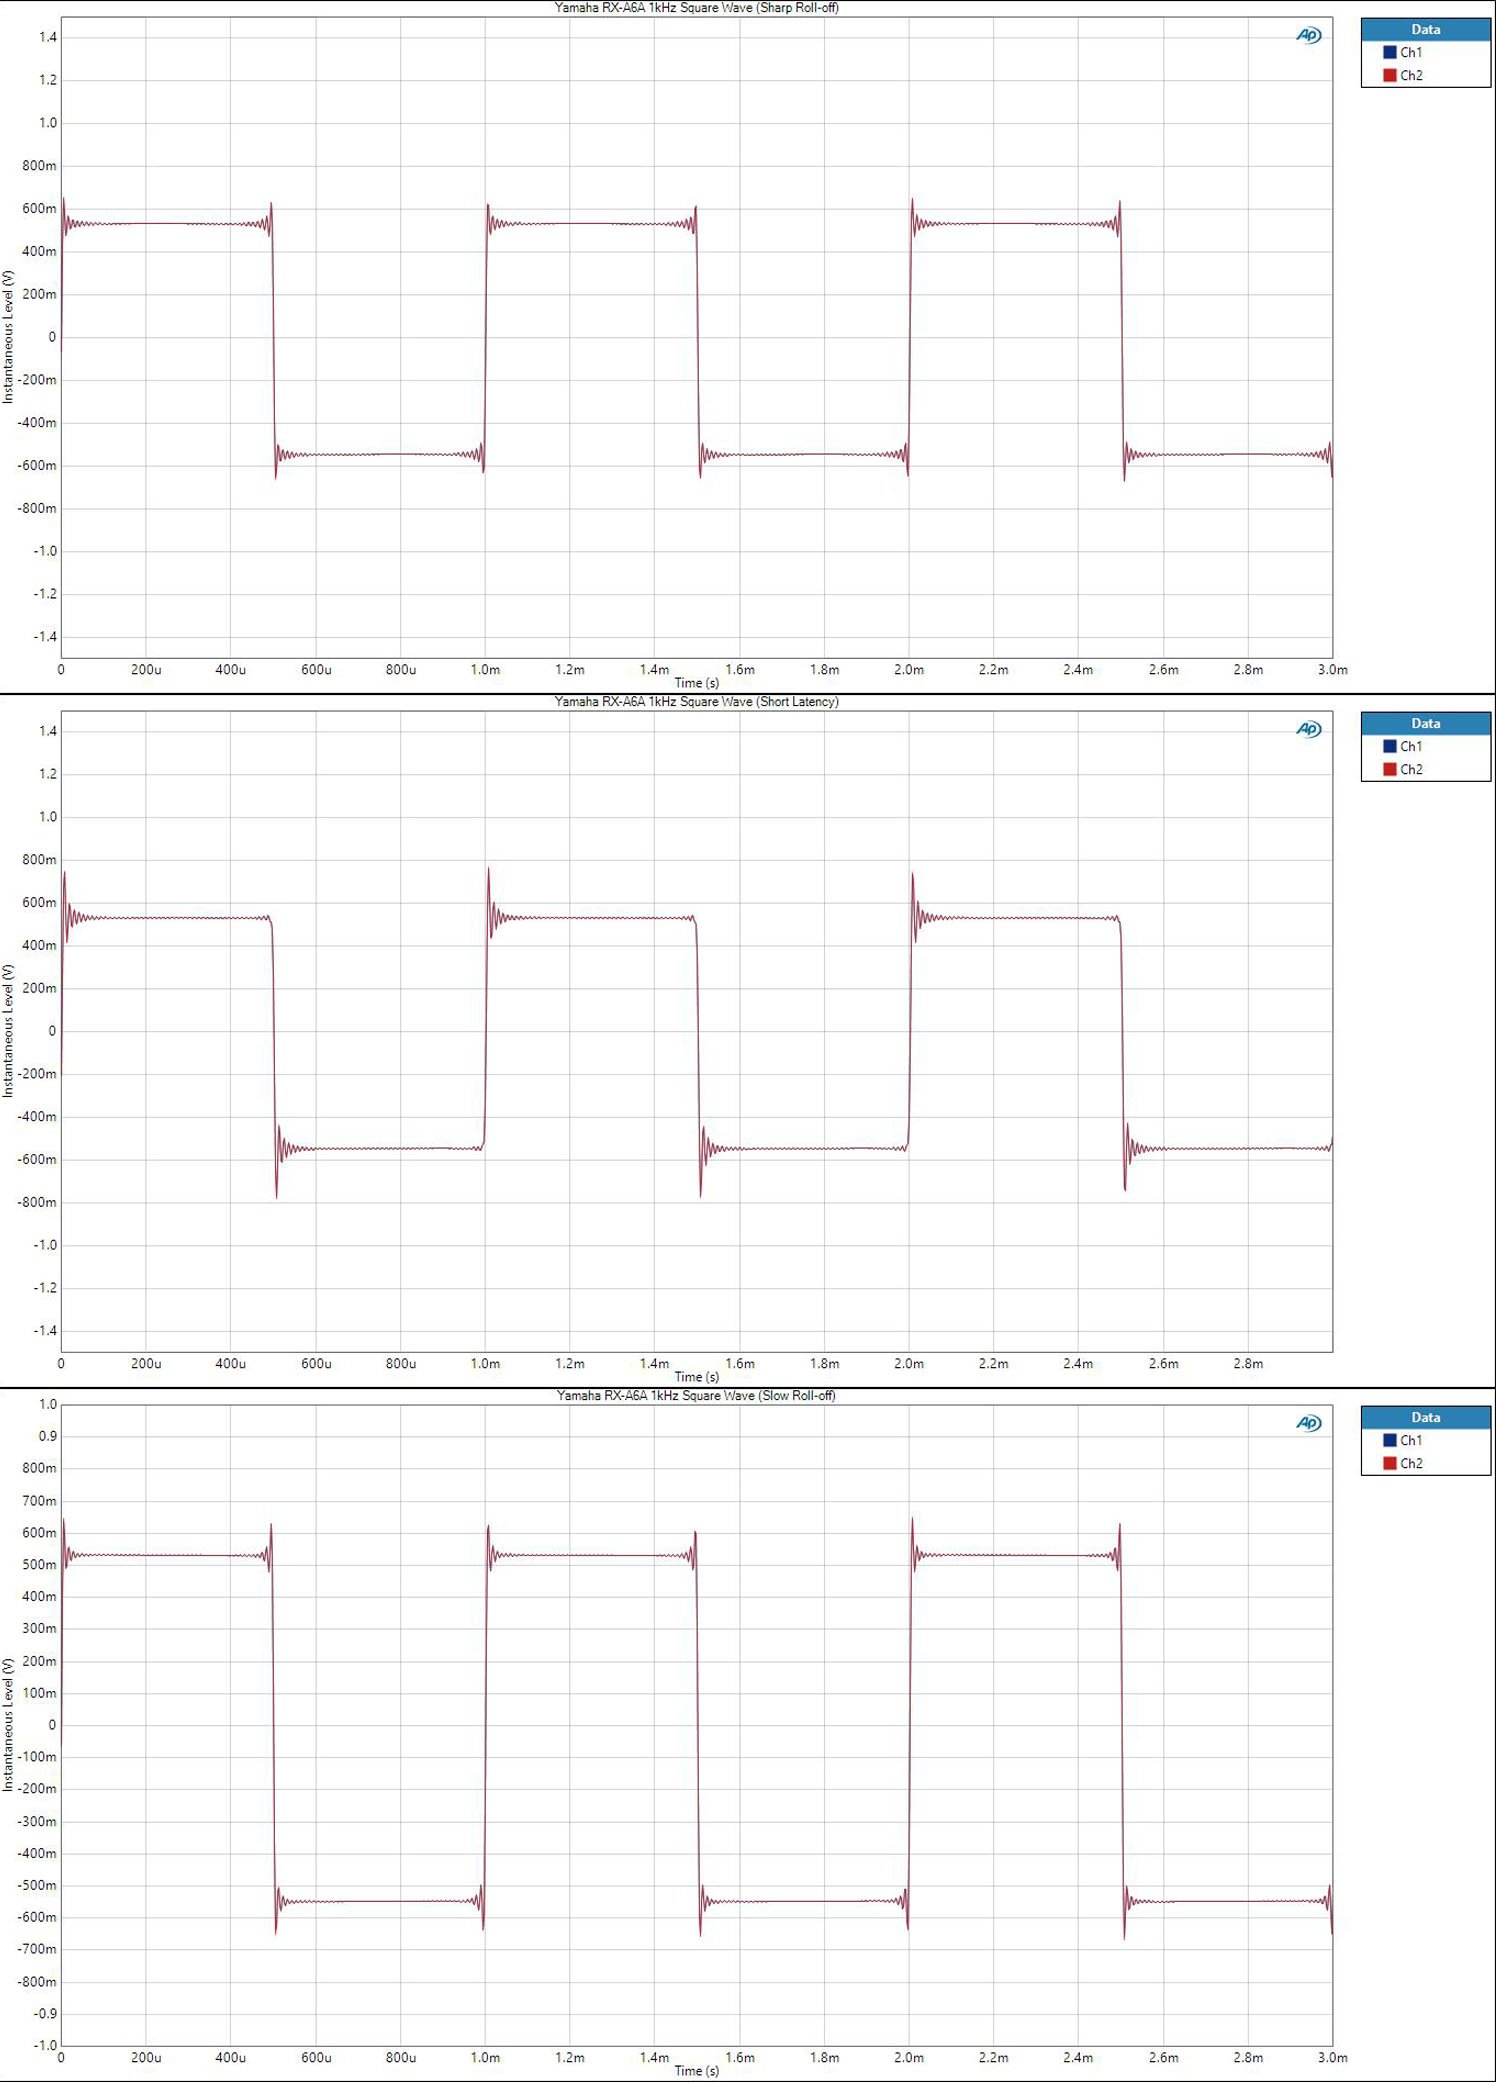Select the Data legend header of Slow Roll-off graph
Screen dimensions: 1496x2084
[x=1425, y=1418]
